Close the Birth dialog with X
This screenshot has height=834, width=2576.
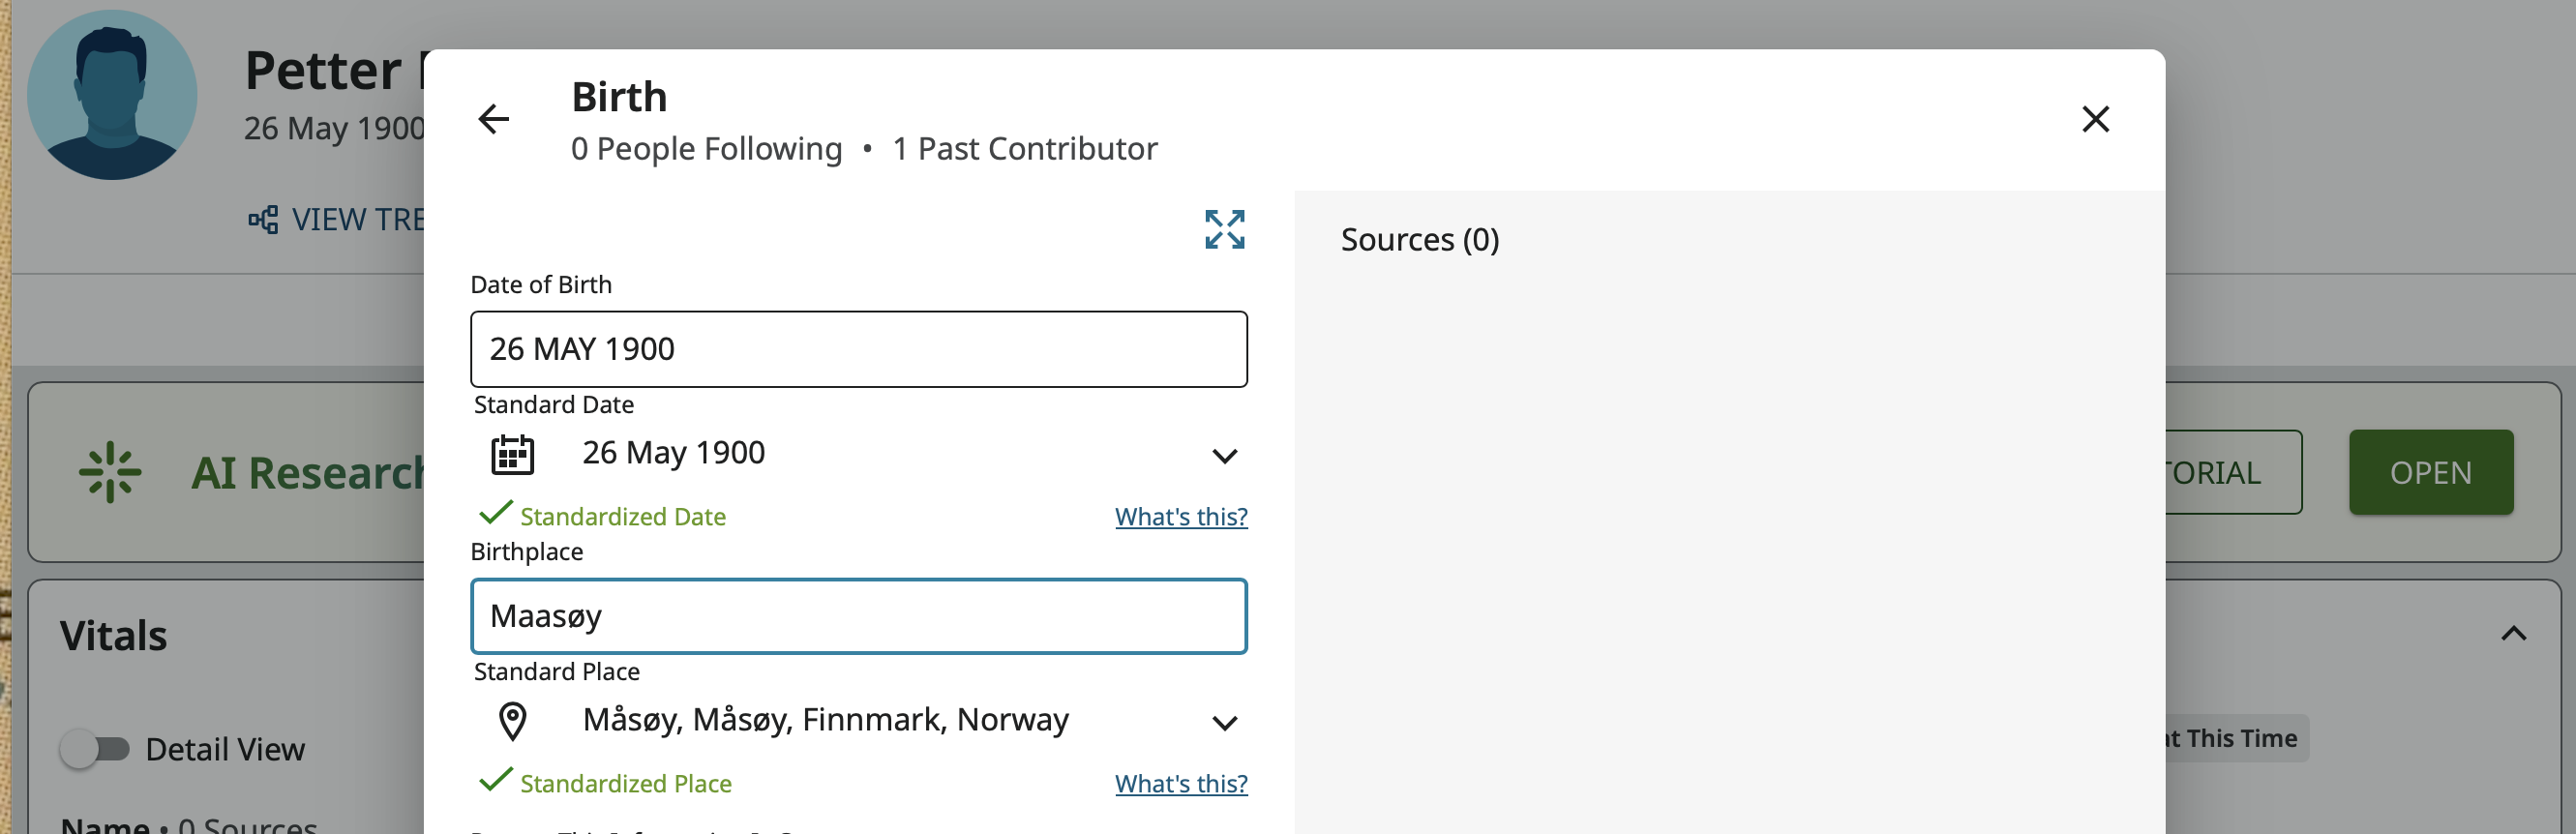tap(2095, 119)
